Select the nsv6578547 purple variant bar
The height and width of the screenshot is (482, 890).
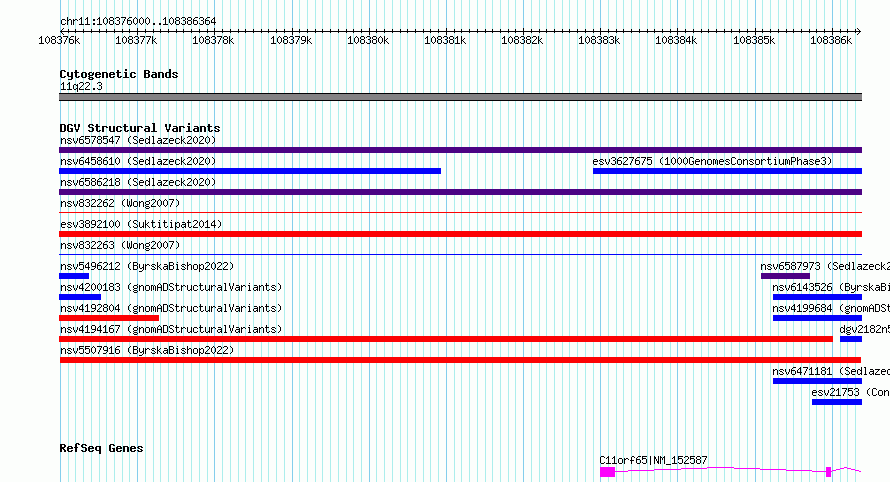(x=460, y=150)
